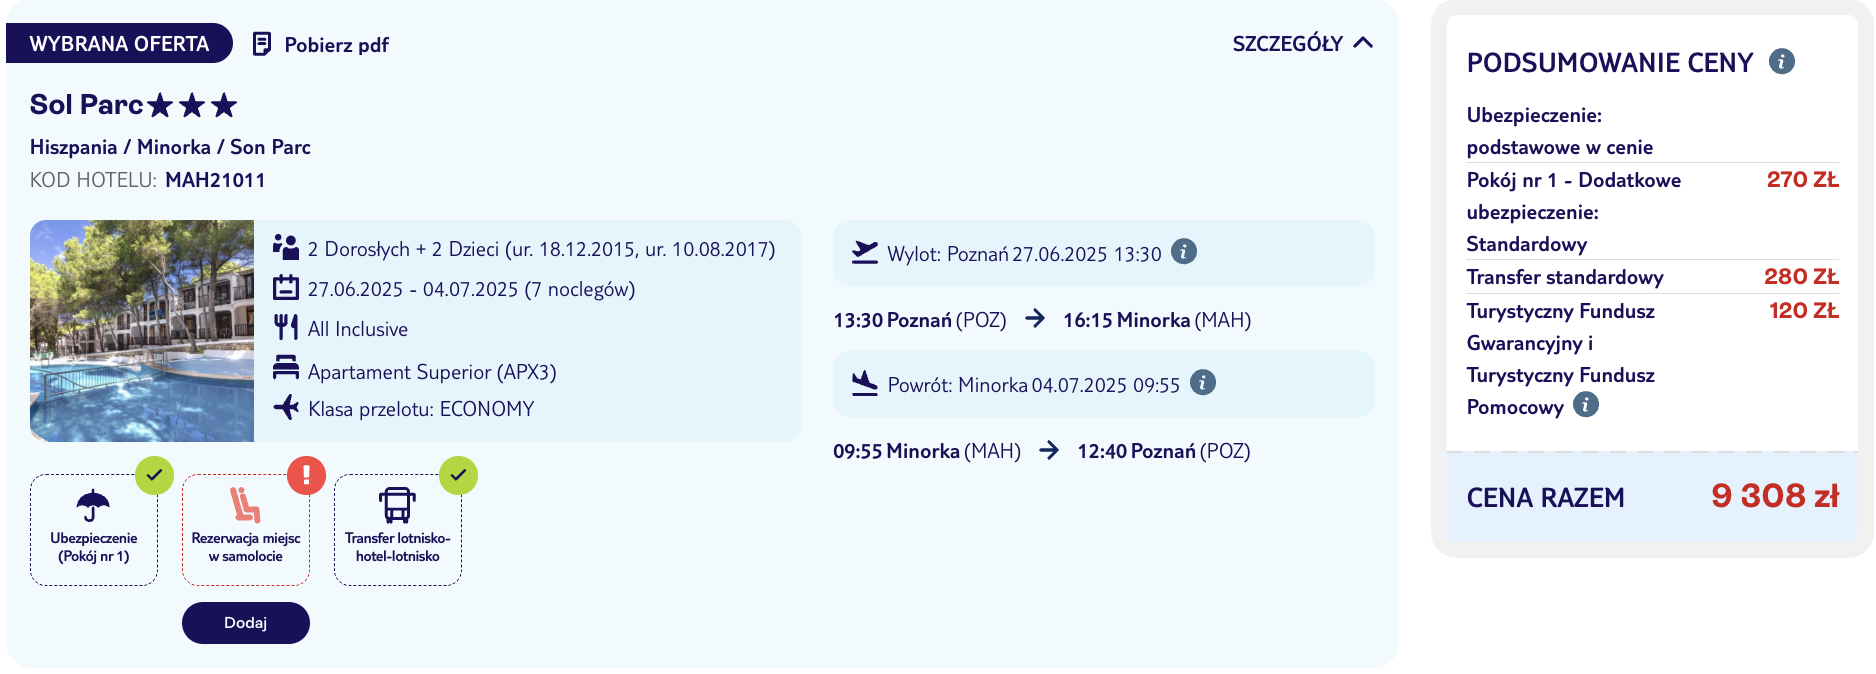Click the umbrella insurance icon
Viewport: 1876px width, 674px height.
point(93,505)
